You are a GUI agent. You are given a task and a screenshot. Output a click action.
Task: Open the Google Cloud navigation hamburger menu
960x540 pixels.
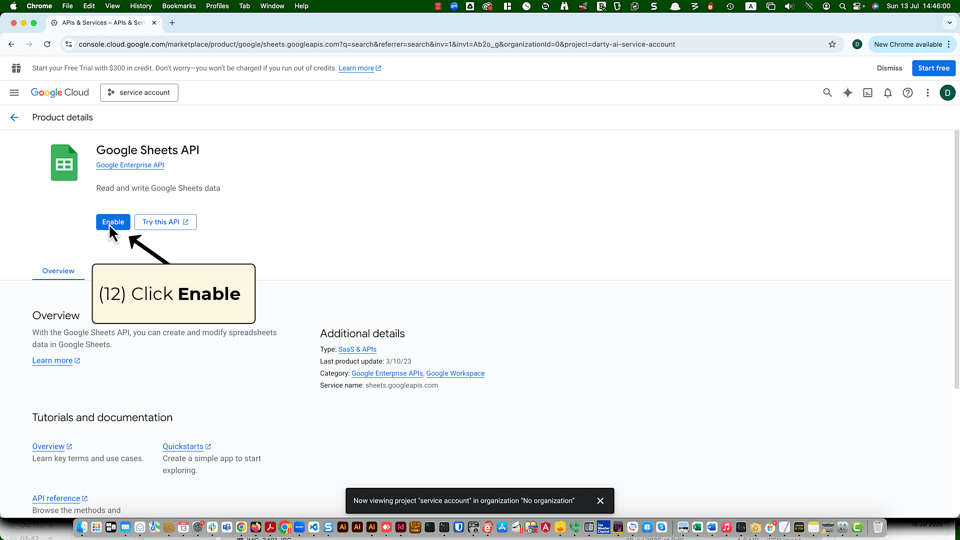point(14,92)
